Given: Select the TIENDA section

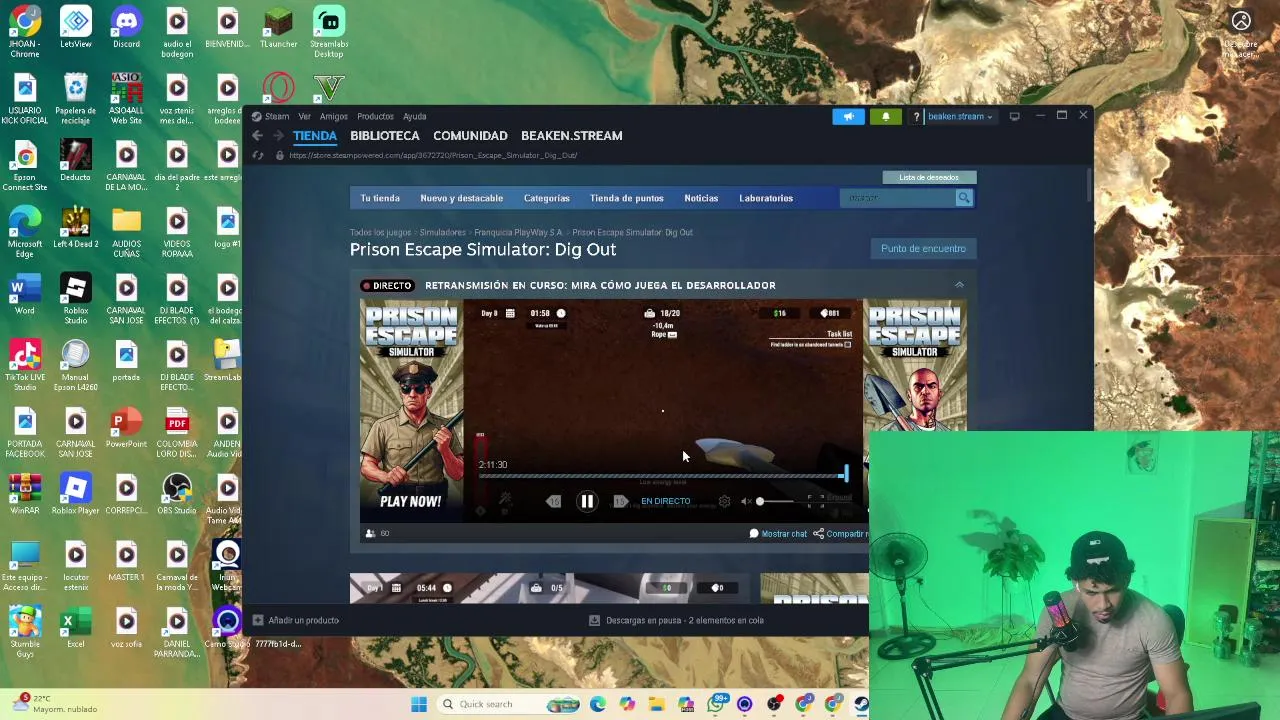Looking at the screenshot, I should coord(315,136).
